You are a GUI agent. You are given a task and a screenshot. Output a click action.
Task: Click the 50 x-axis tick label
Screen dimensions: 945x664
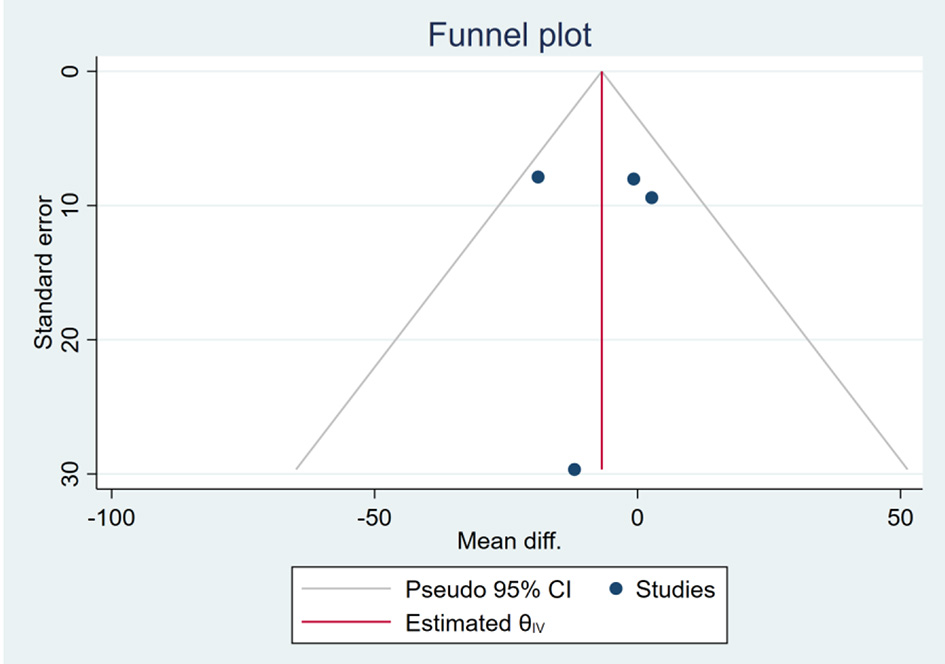point(901,518)
